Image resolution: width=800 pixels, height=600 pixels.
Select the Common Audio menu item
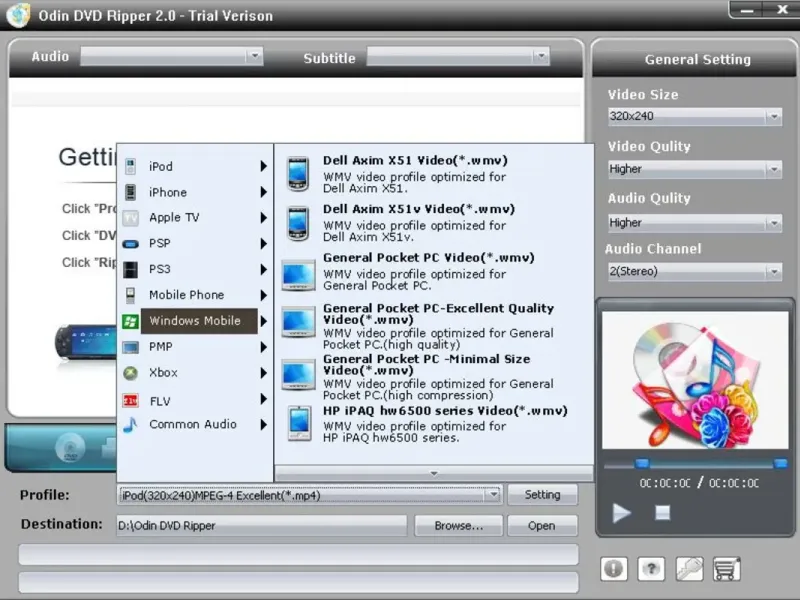195,424
